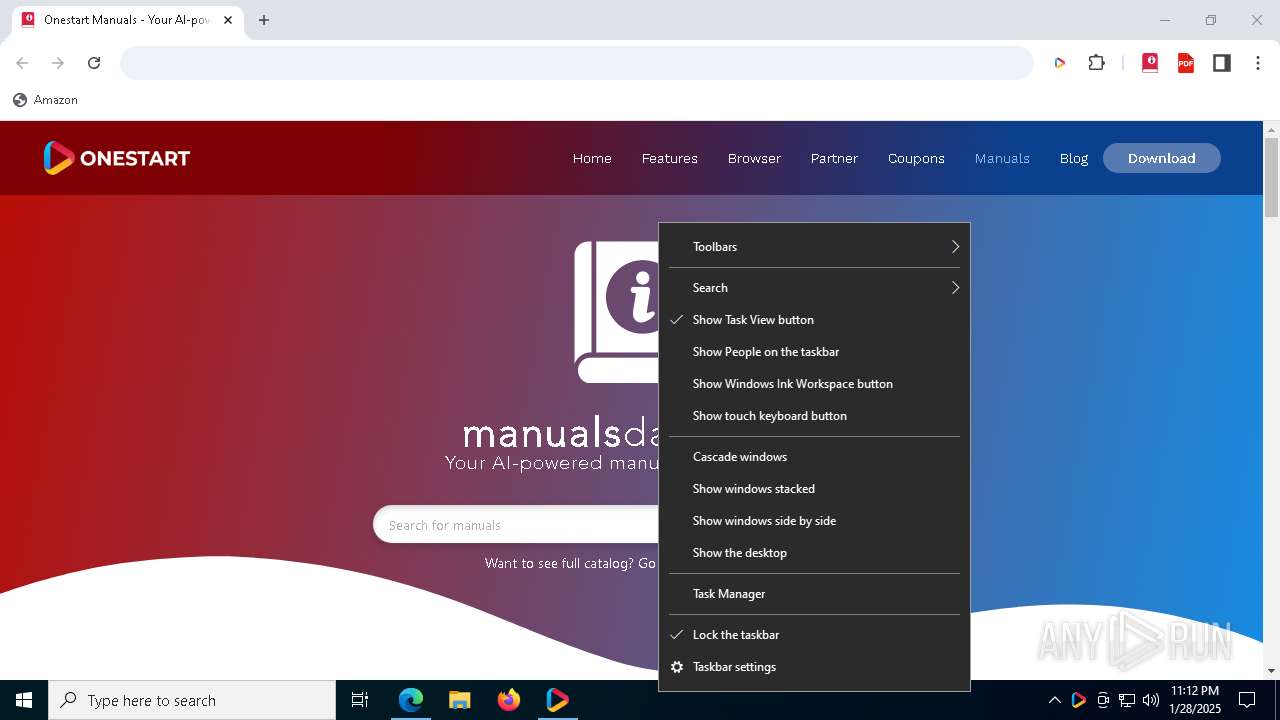The width and height of the screenshot is (1280, 720).
Task: Open the Amazon bookmark
Action: coord(45,100)
